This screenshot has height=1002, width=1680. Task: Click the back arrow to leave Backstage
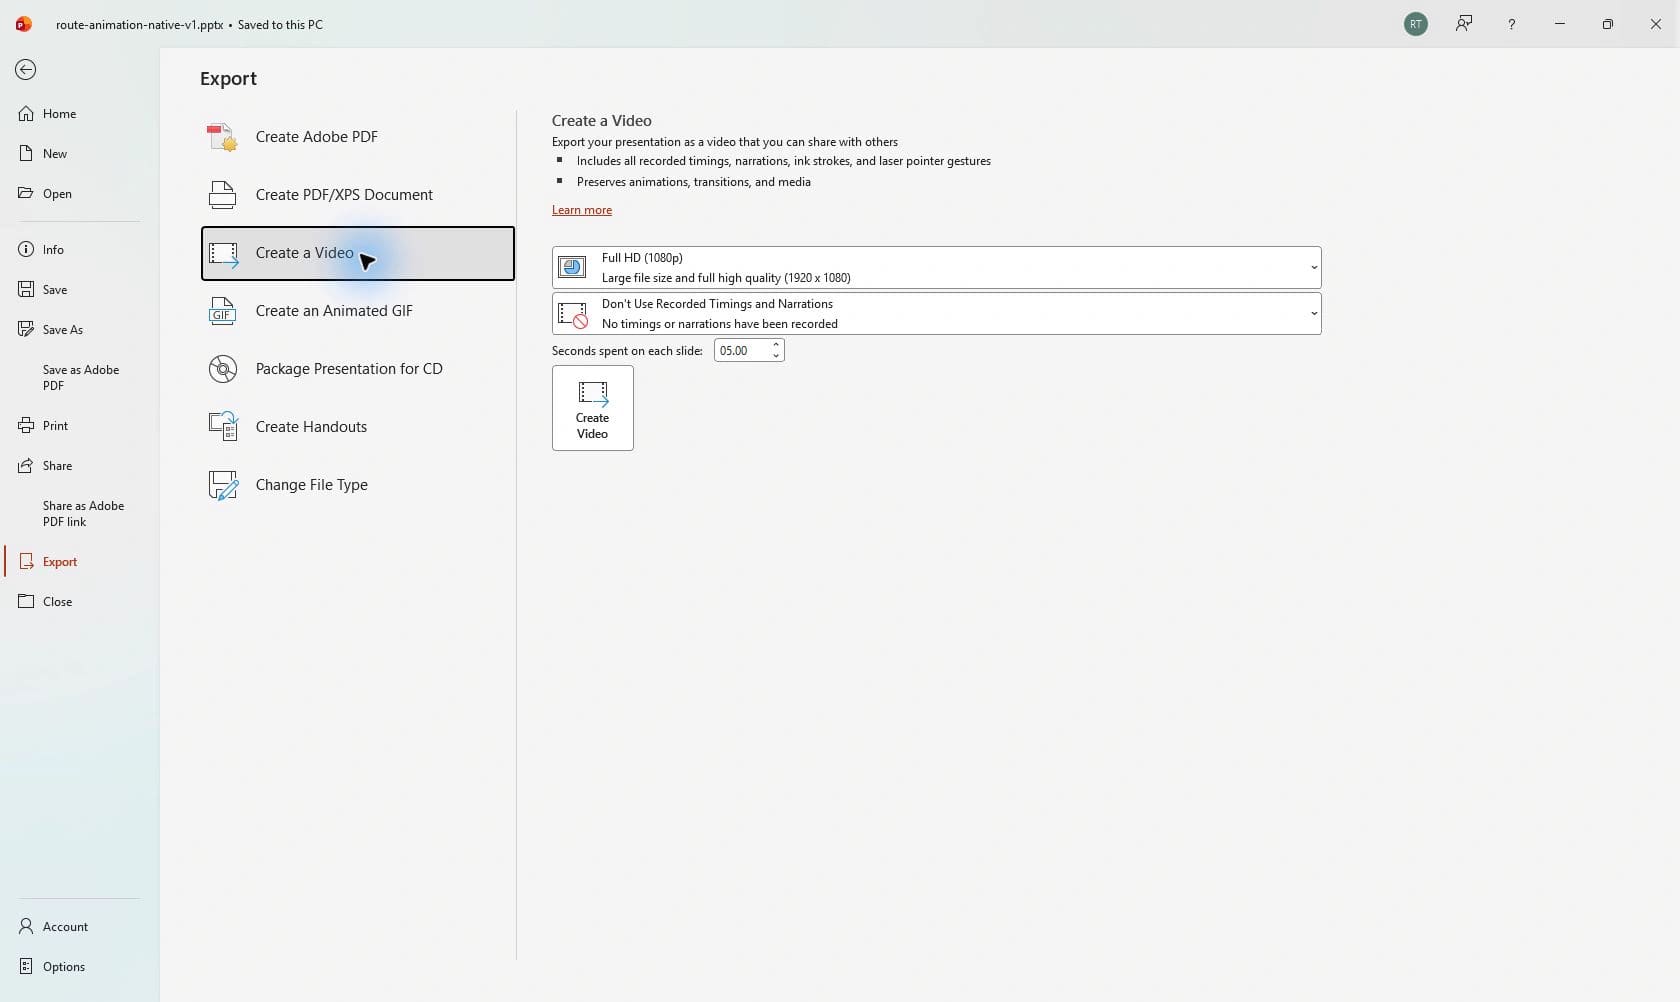[x=26, y=70]
